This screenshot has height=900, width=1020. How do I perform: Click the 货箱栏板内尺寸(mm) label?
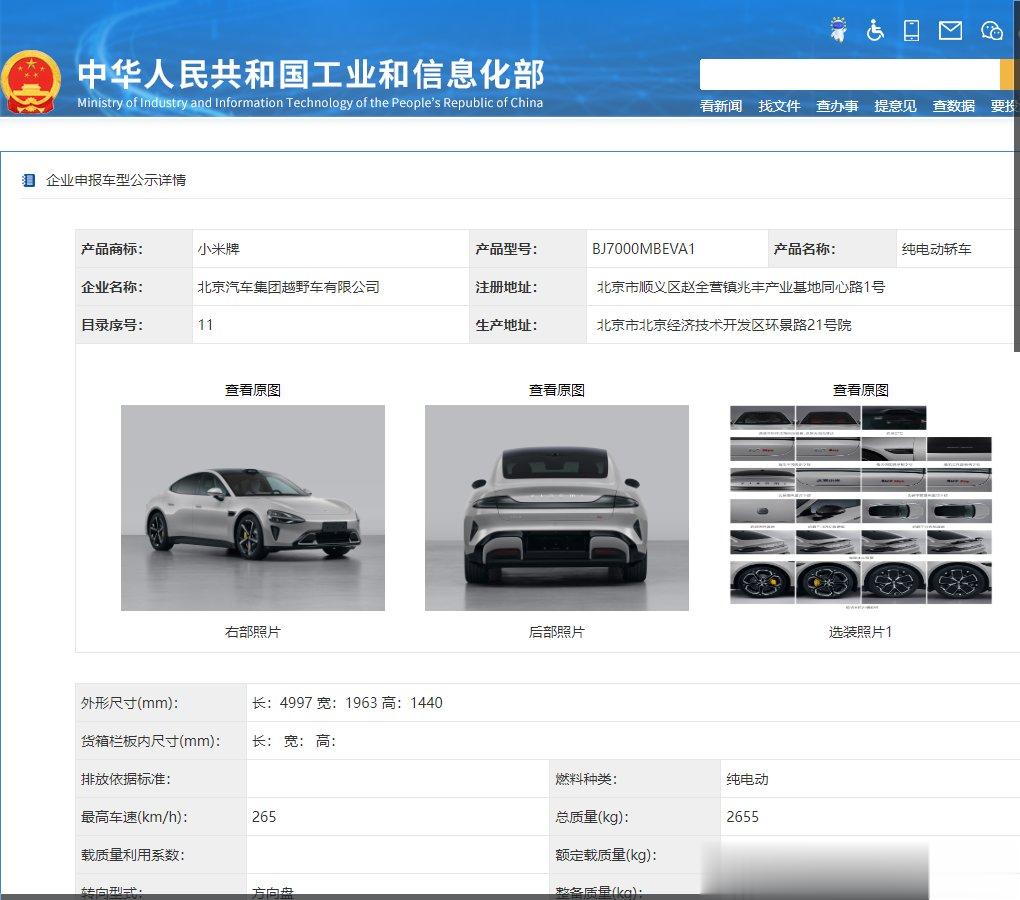[x=150, y=741]
